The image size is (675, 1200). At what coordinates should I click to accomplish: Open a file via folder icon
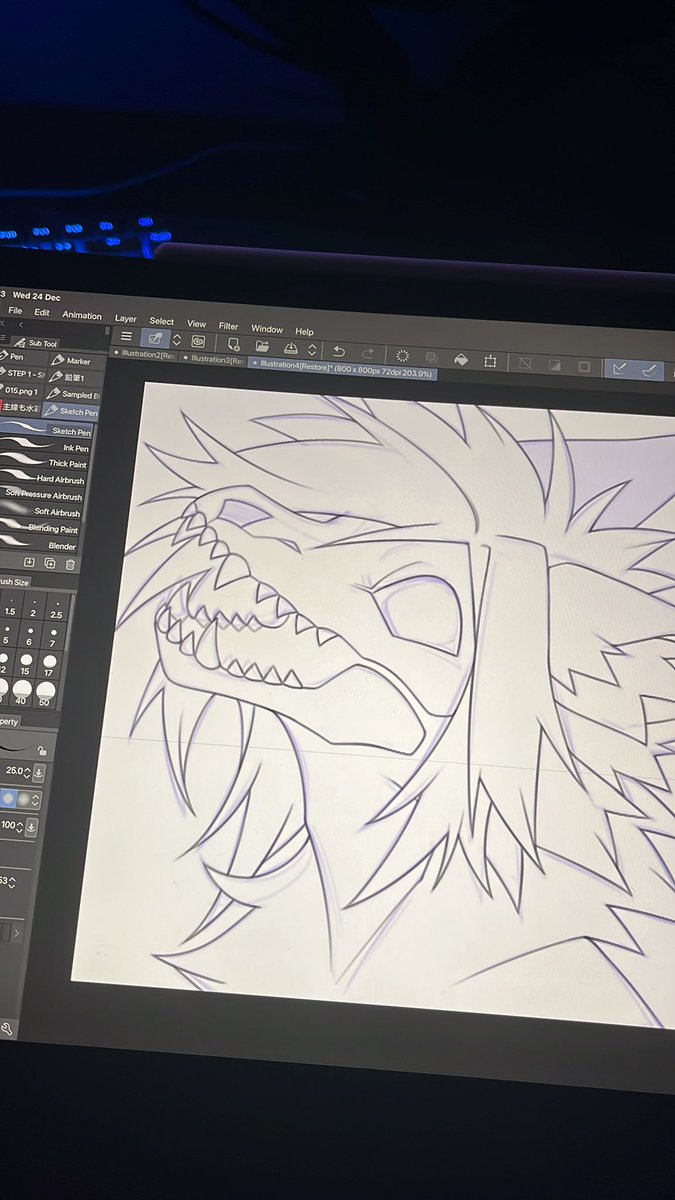[x=262, y=345]
